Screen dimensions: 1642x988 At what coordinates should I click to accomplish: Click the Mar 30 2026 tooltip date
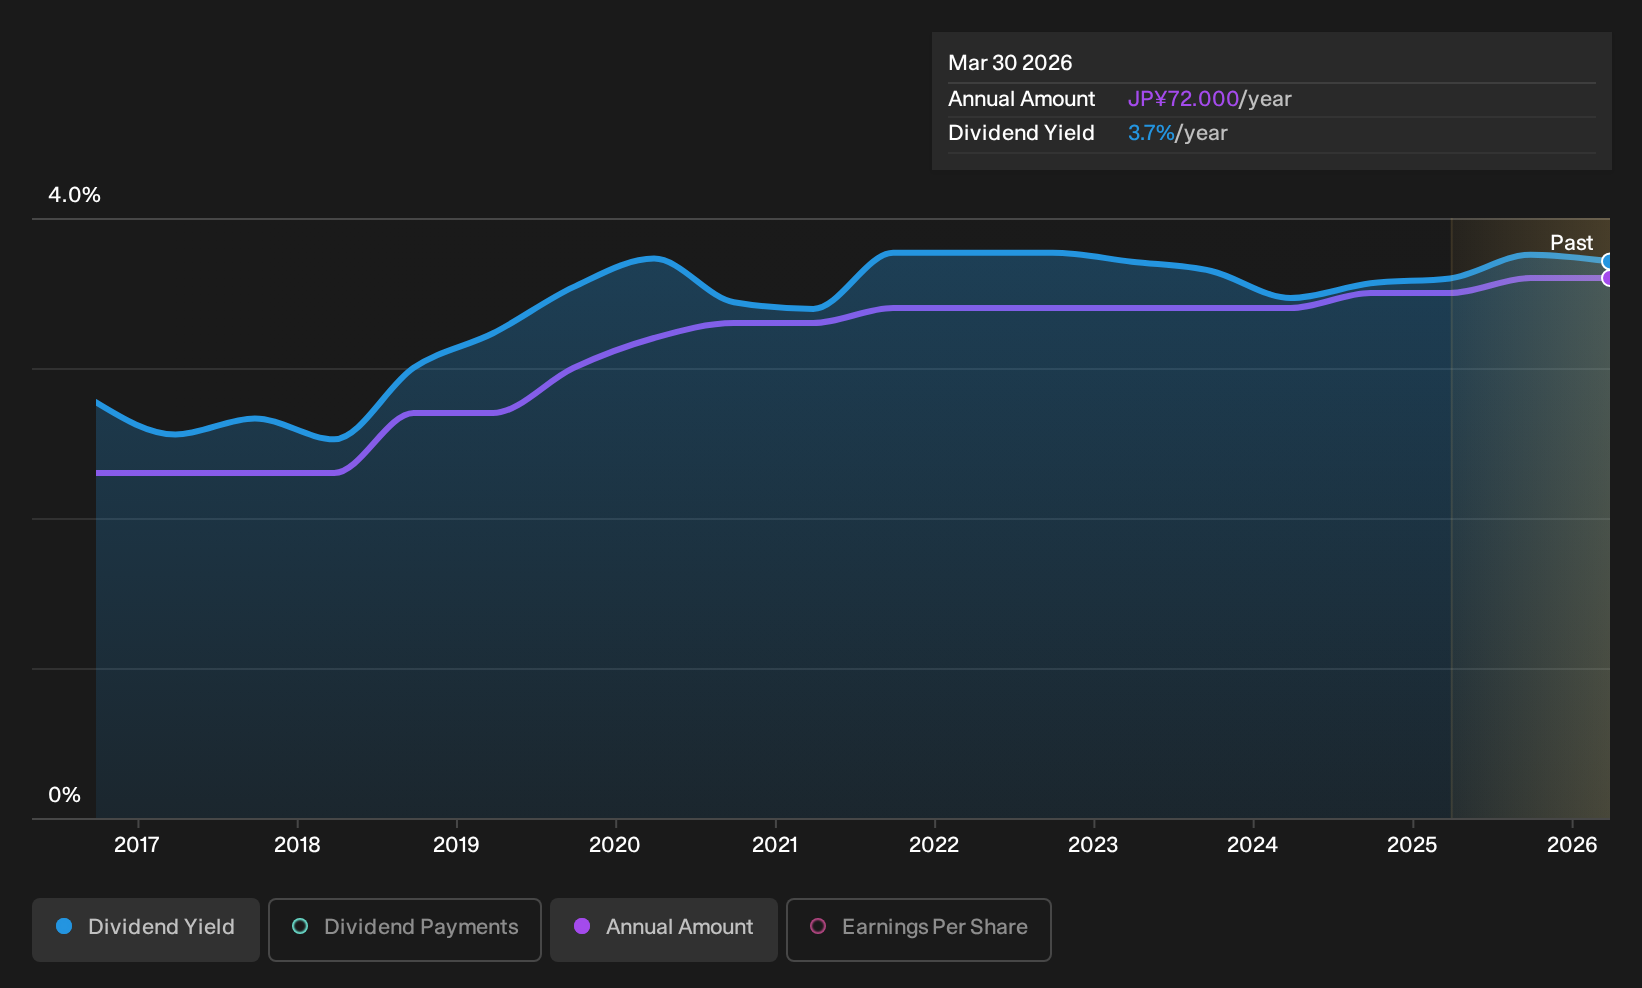pyautogui.click(x=1010, y=63)
